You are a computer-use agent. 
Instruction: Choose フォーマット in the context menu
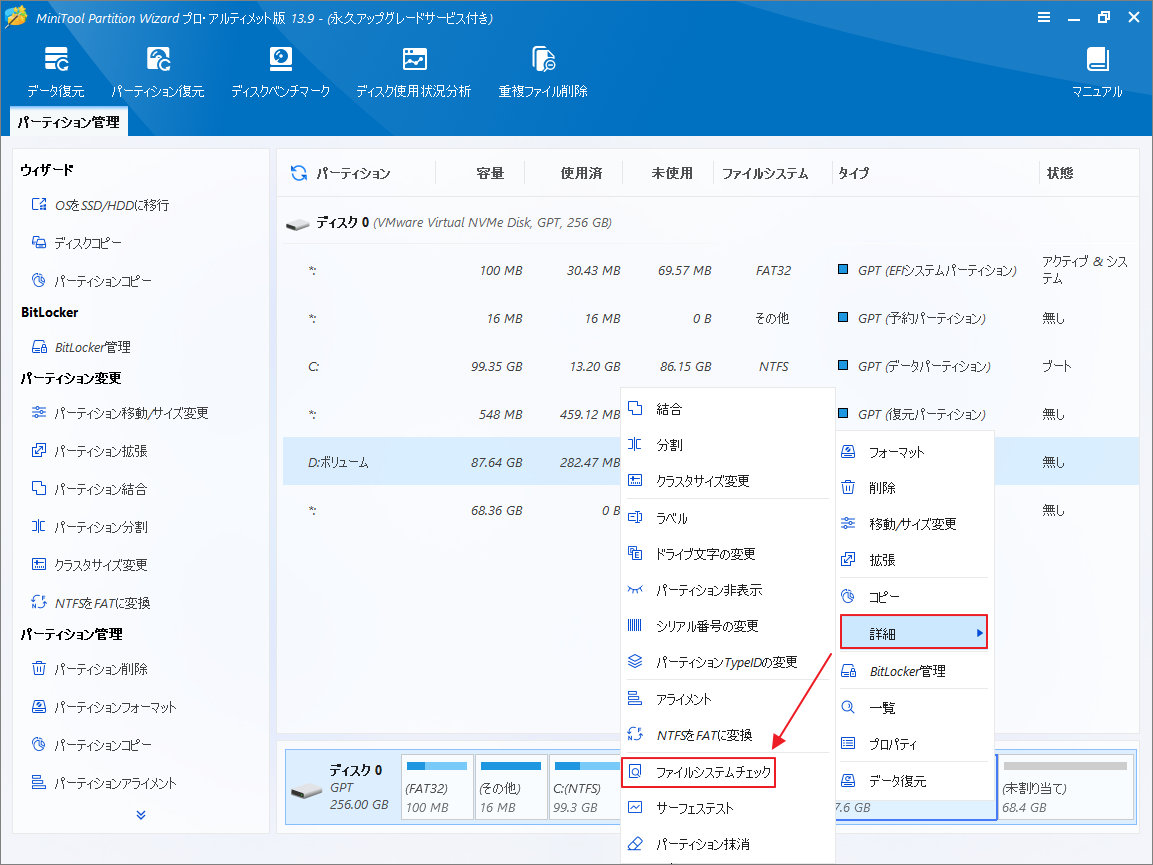click(x=914, y=452)
